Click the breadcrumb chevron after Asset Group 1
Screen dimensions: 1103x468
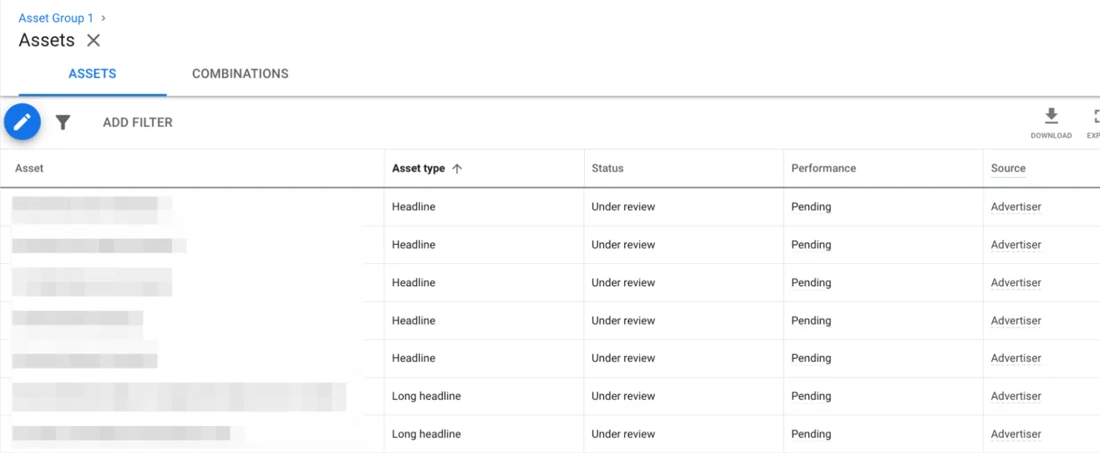point(104,18)
